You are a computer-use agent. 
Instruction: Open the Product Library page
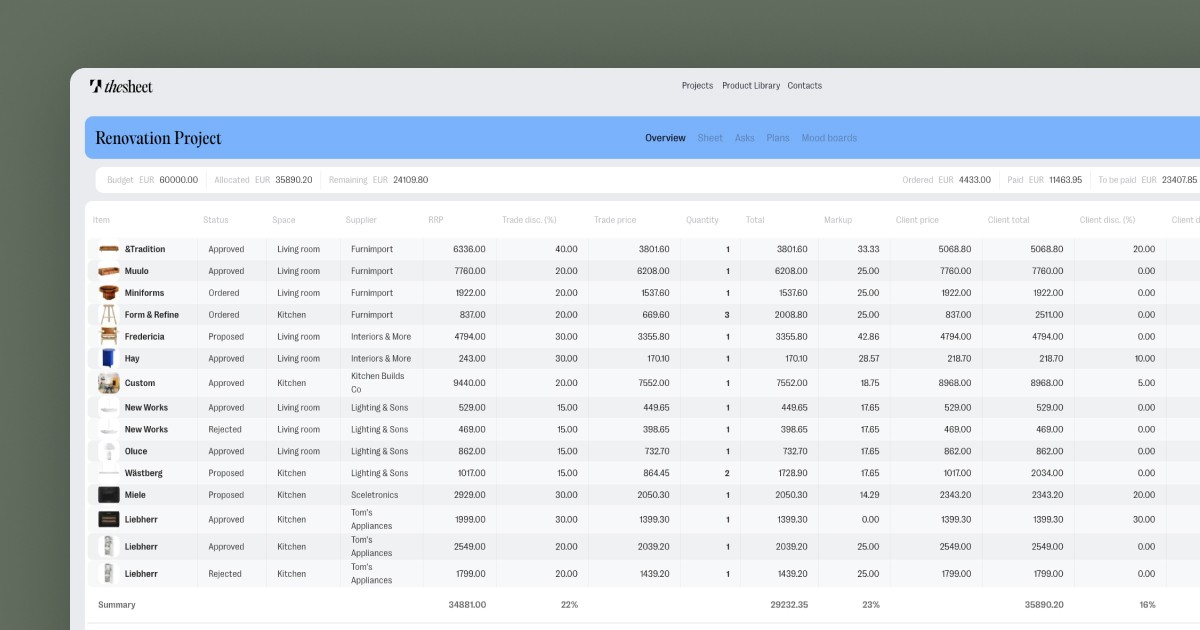click(x=751, y=86)
